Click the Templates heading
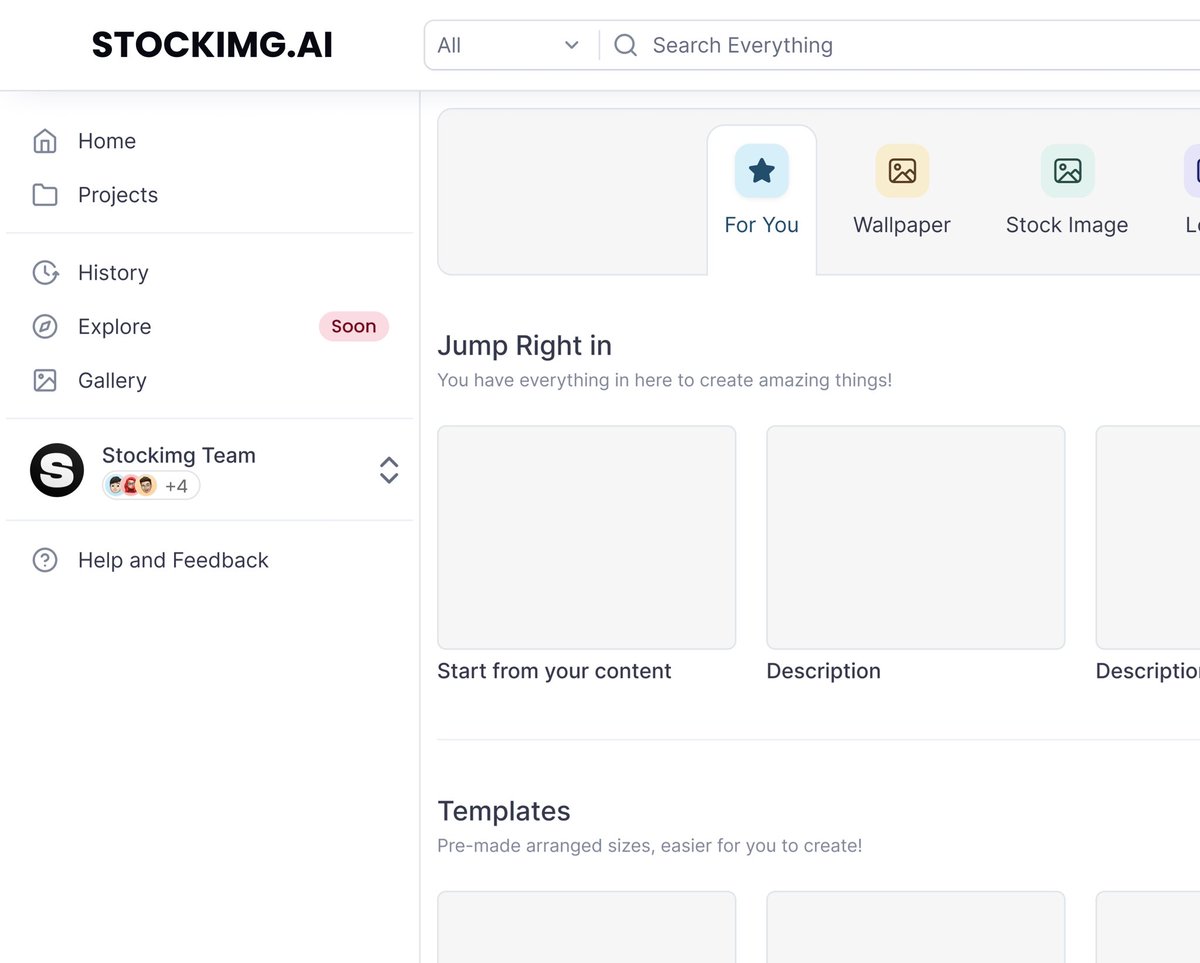This screenshot has width=1200, height=963. (x=504, y=811)
